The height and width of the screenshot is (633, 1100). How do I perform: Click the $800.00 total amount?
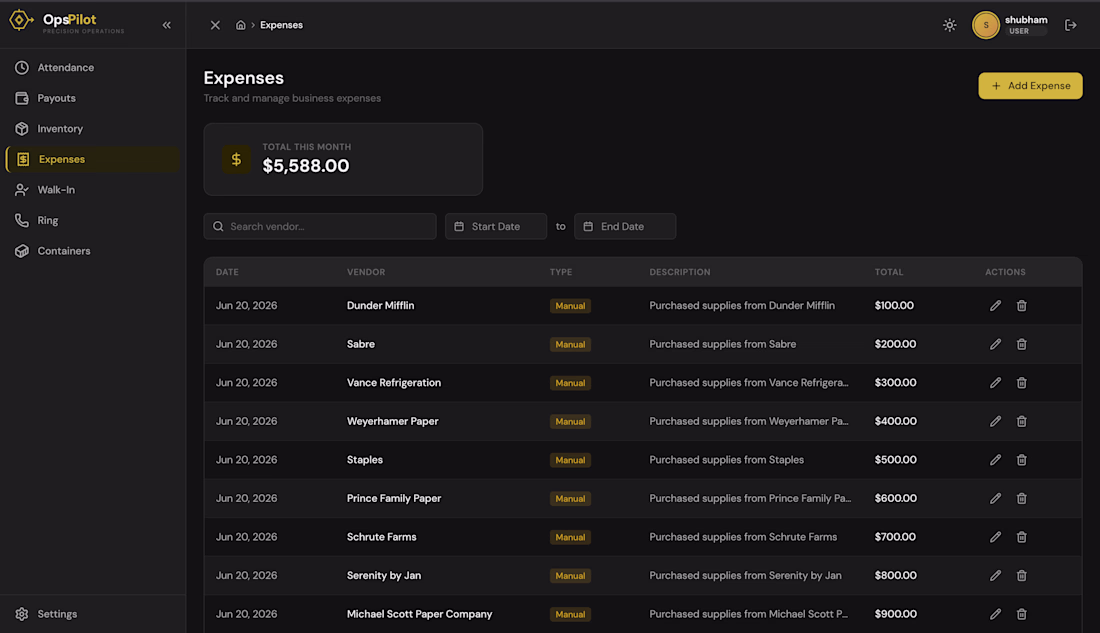coord(895,575)
